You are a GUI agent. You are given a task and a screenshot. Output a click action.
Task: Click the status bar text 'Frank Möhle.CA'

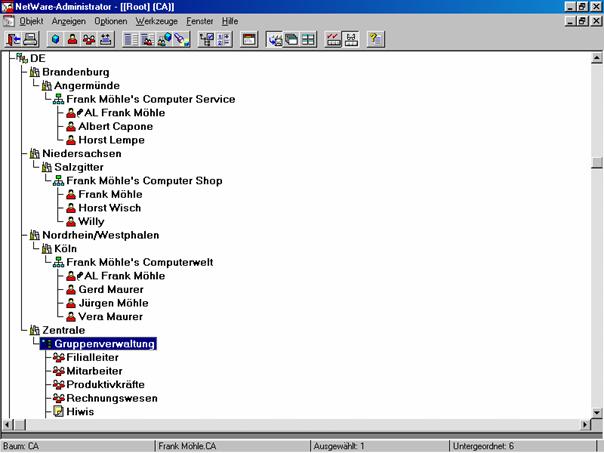[x=187, y=446]
